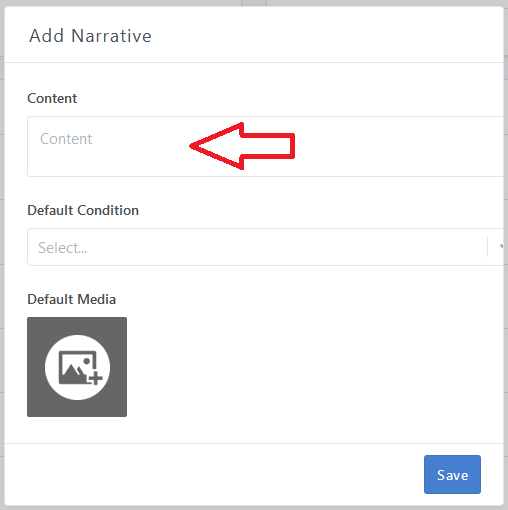
Task: Click the red arrow pointing at Content
Action: [x=242, y=146]
